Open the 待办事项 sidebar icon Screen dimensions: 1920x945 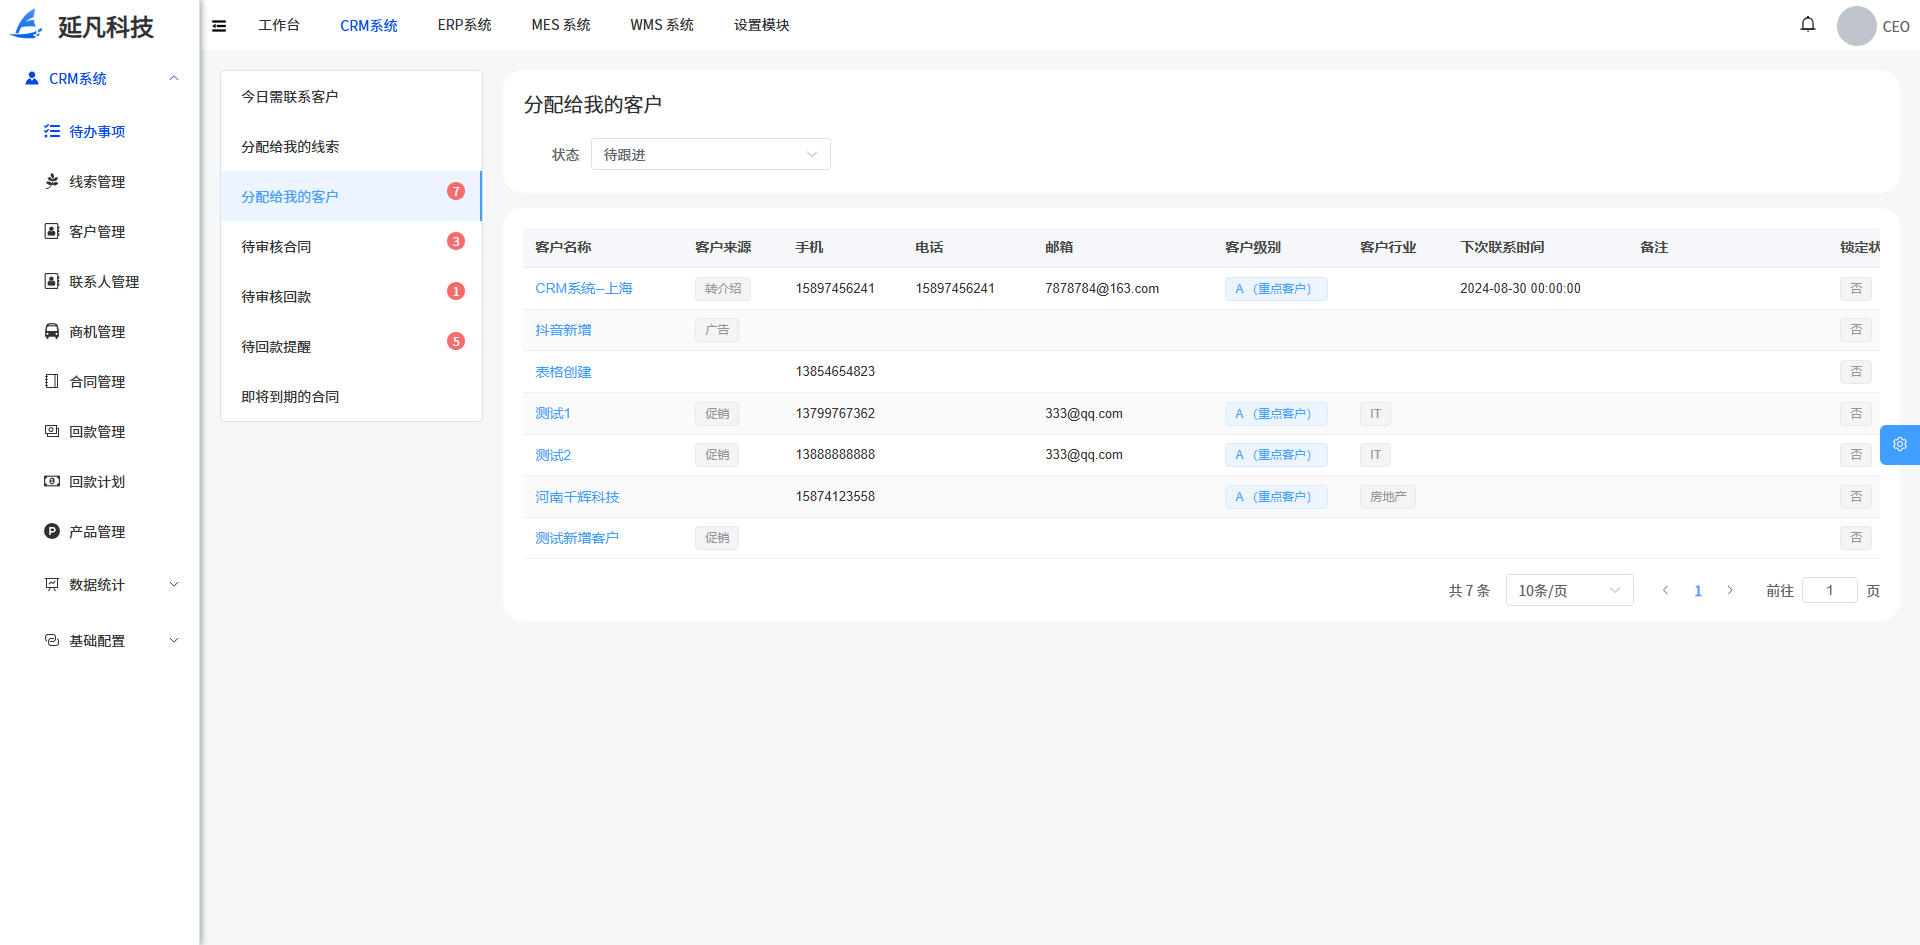[x=52, y=131]
